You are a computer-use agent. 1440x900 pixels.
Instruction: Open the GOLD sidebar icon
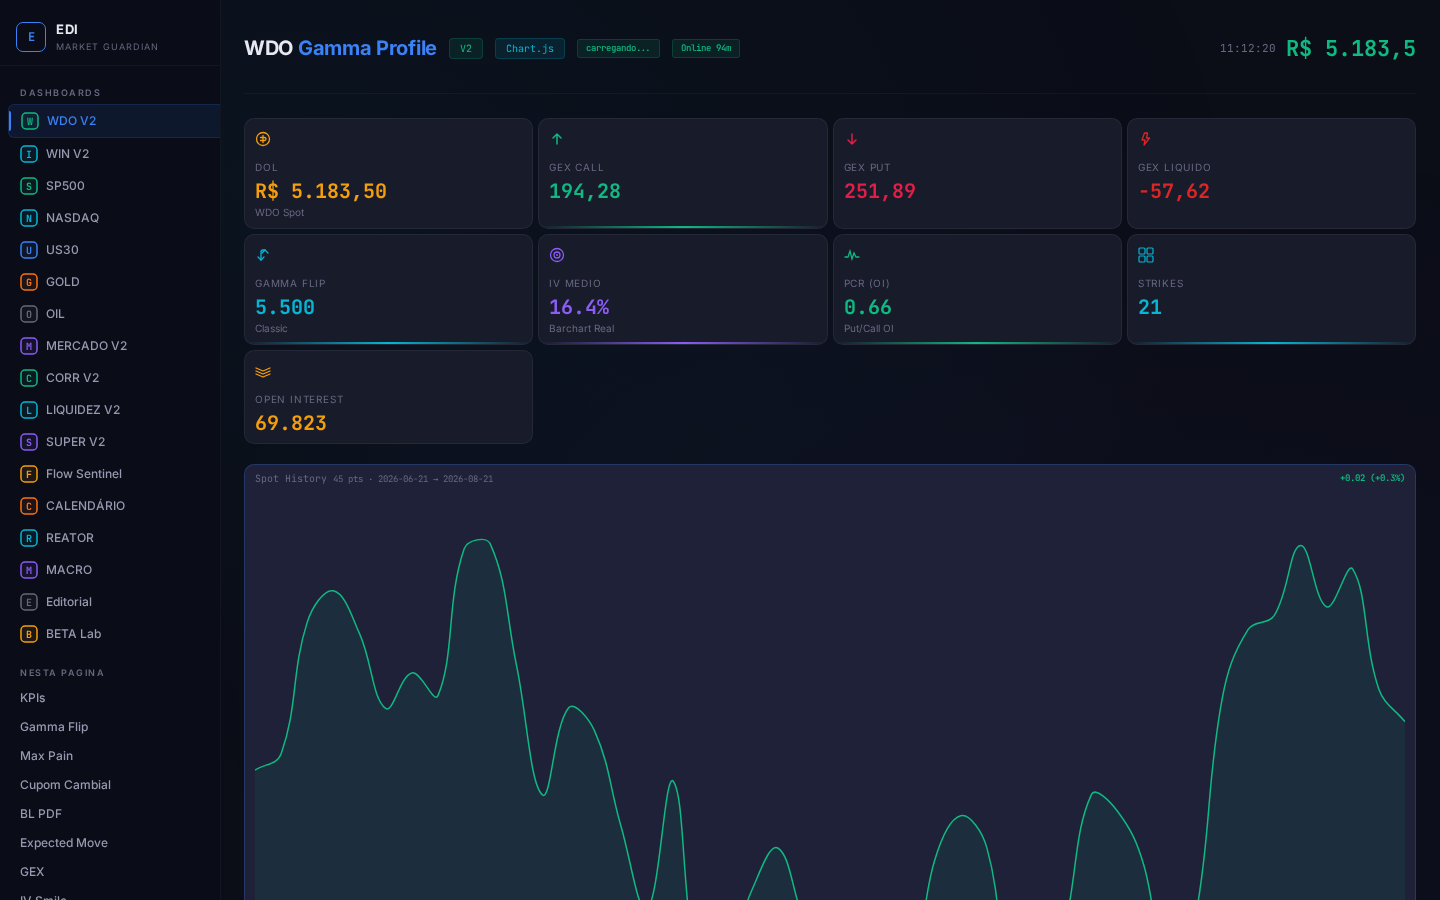[29, 282]
